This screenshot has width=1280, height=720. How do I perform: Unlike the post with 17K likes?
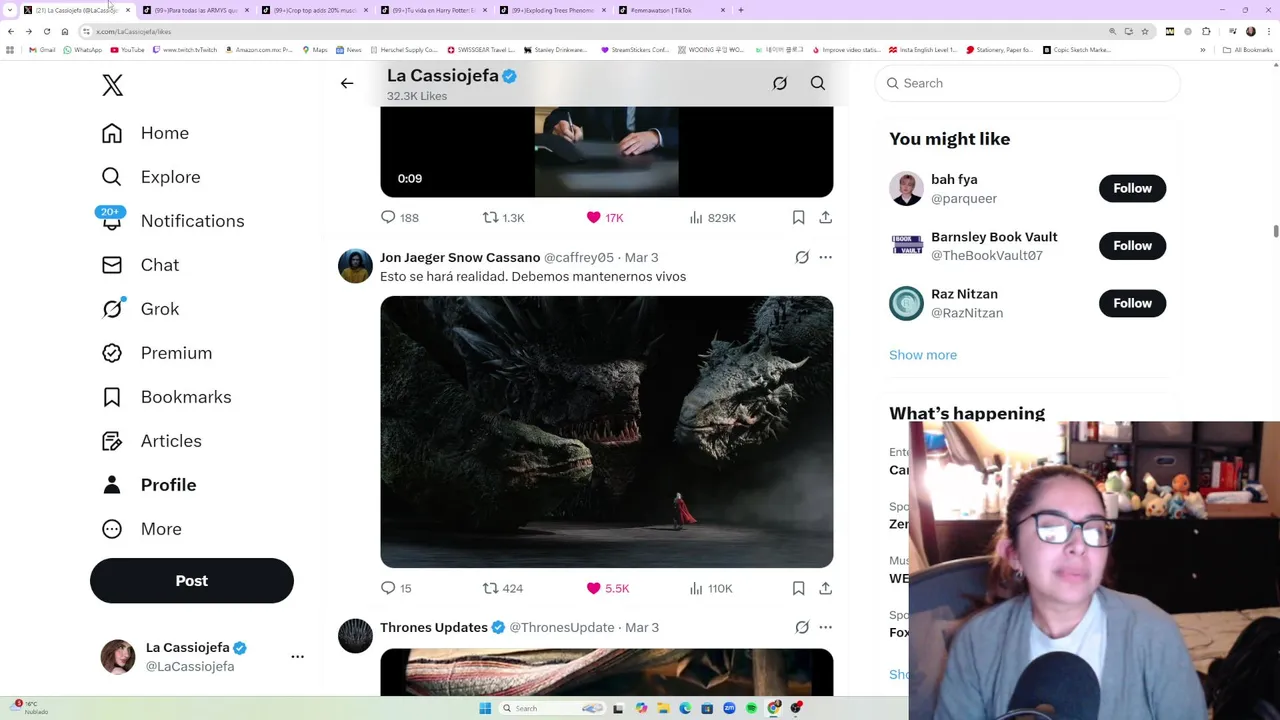pyautogui.click(x=605, y=217)
